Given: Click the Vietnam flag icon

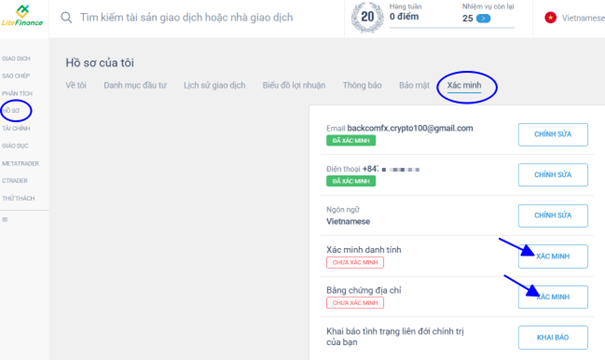Looking at the screenshot, I should pos(550,18).
